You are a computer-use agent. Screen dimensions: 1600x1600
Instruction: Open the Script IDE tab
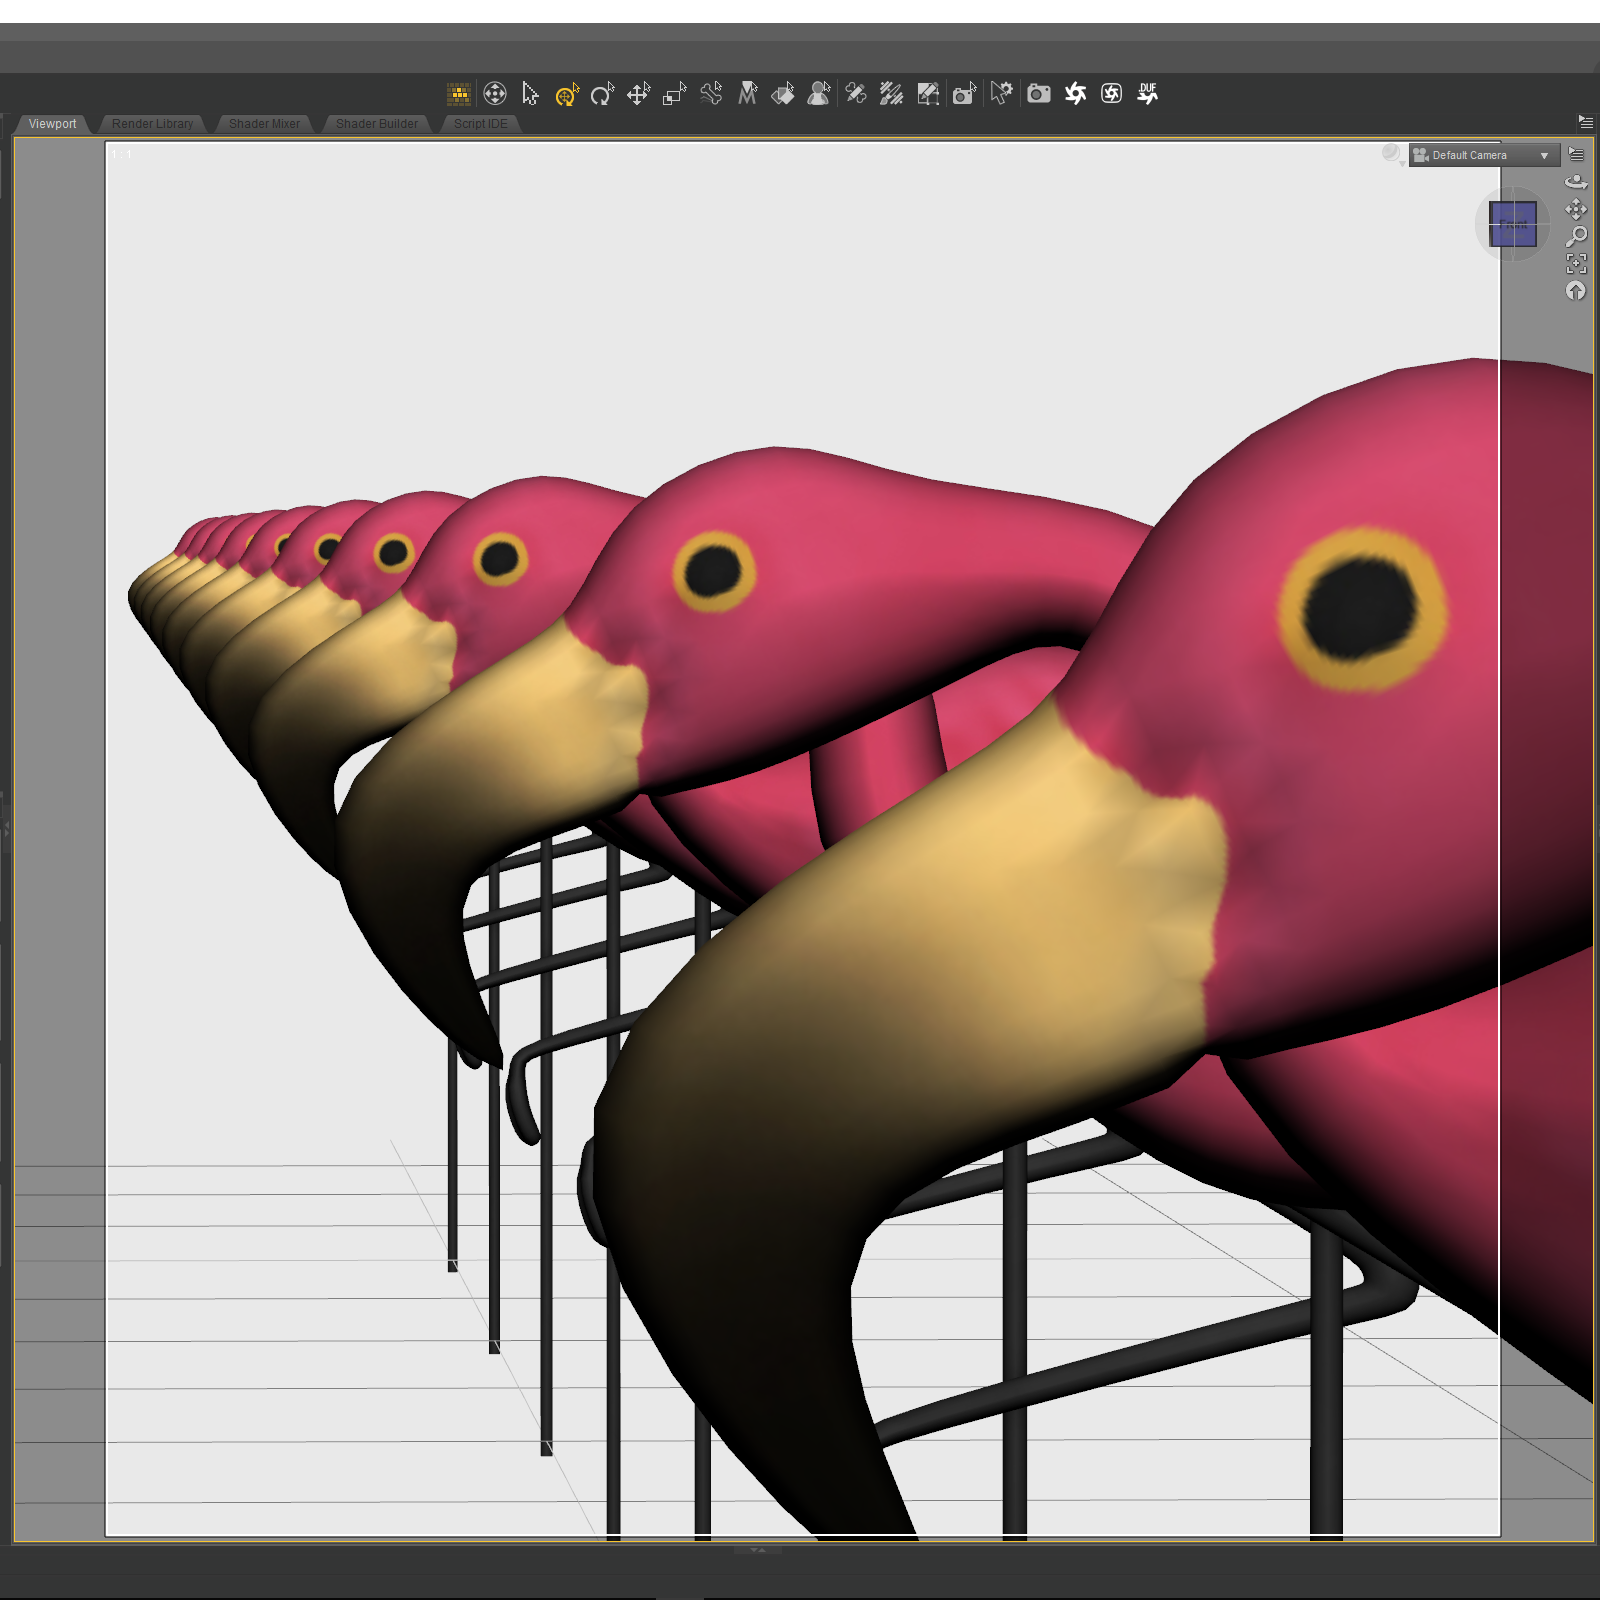pyautogui.click(x=480, y=124)
